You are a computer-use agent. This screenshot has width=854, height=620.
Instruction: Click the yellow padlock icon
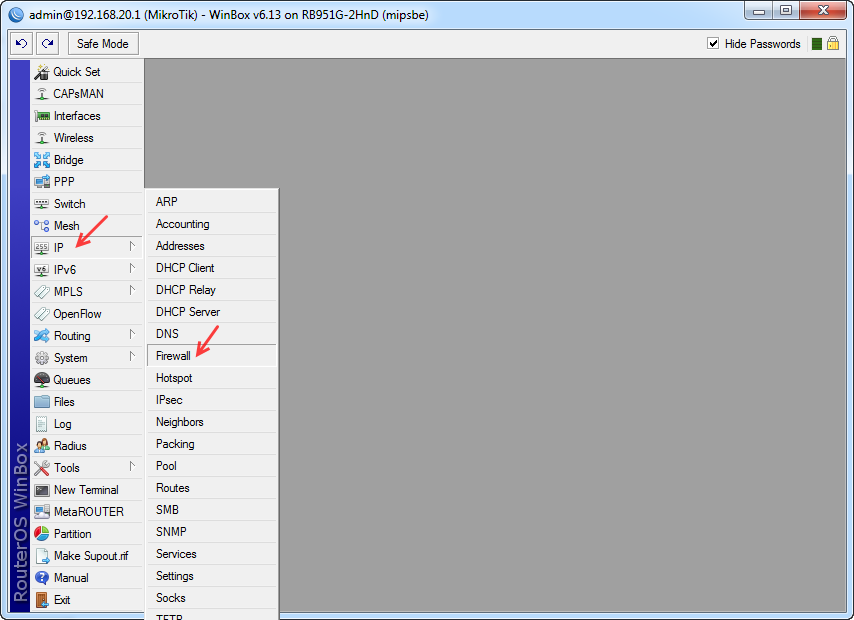[833, 43]
